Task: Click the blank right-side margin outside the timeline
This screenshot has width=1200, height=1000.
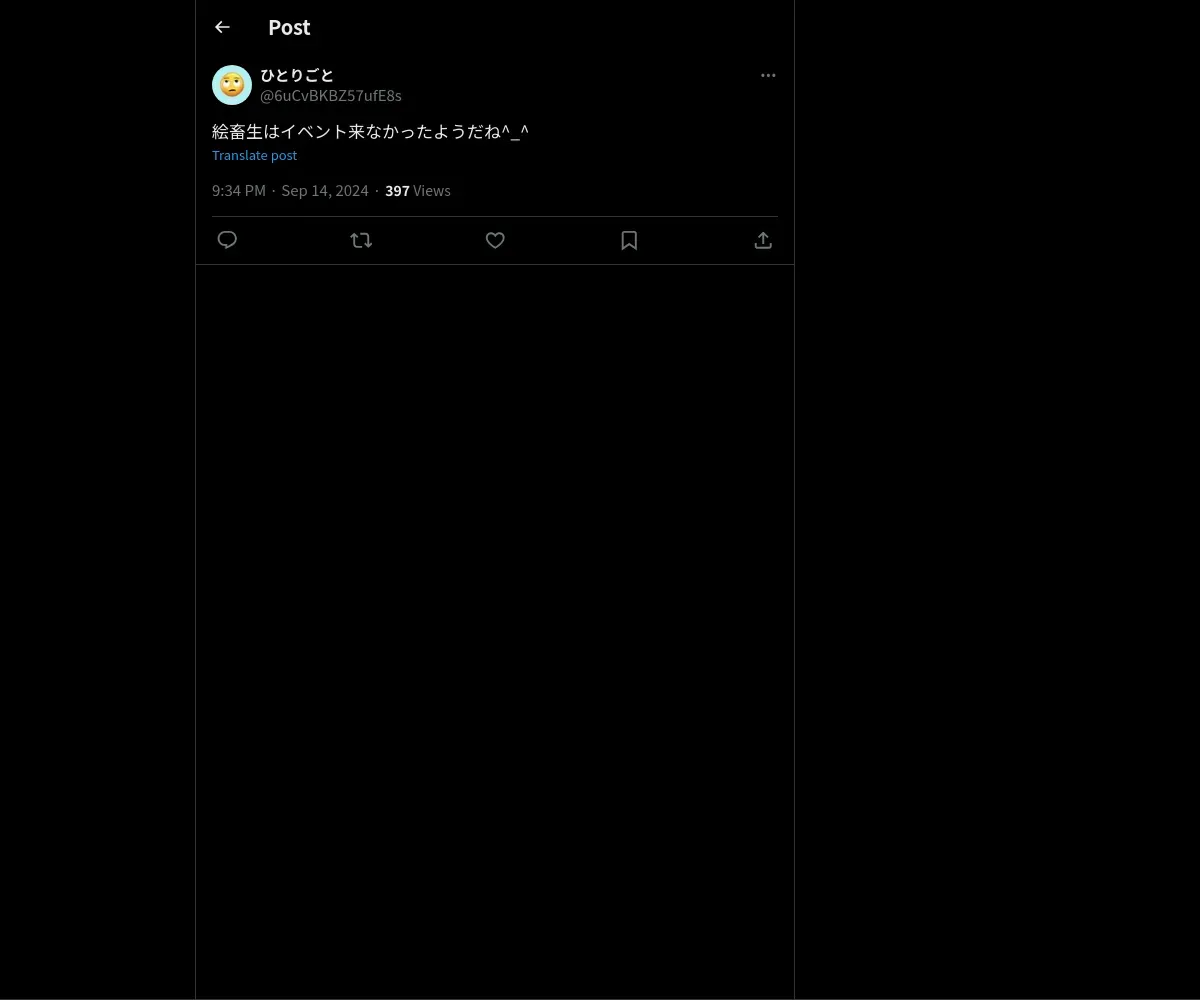Action: pos(997,500)
